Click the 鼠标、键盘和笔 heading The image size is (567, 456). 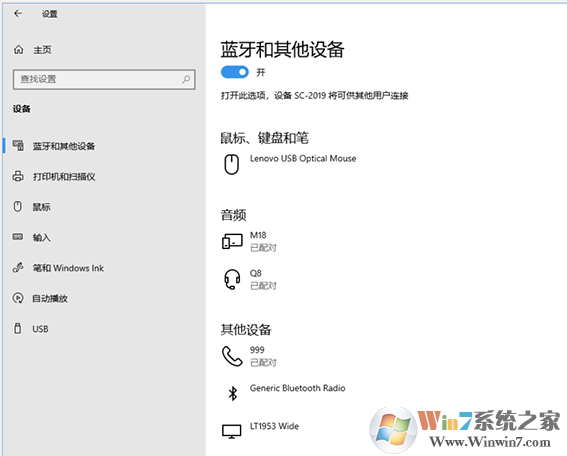(x=265, y=138)
